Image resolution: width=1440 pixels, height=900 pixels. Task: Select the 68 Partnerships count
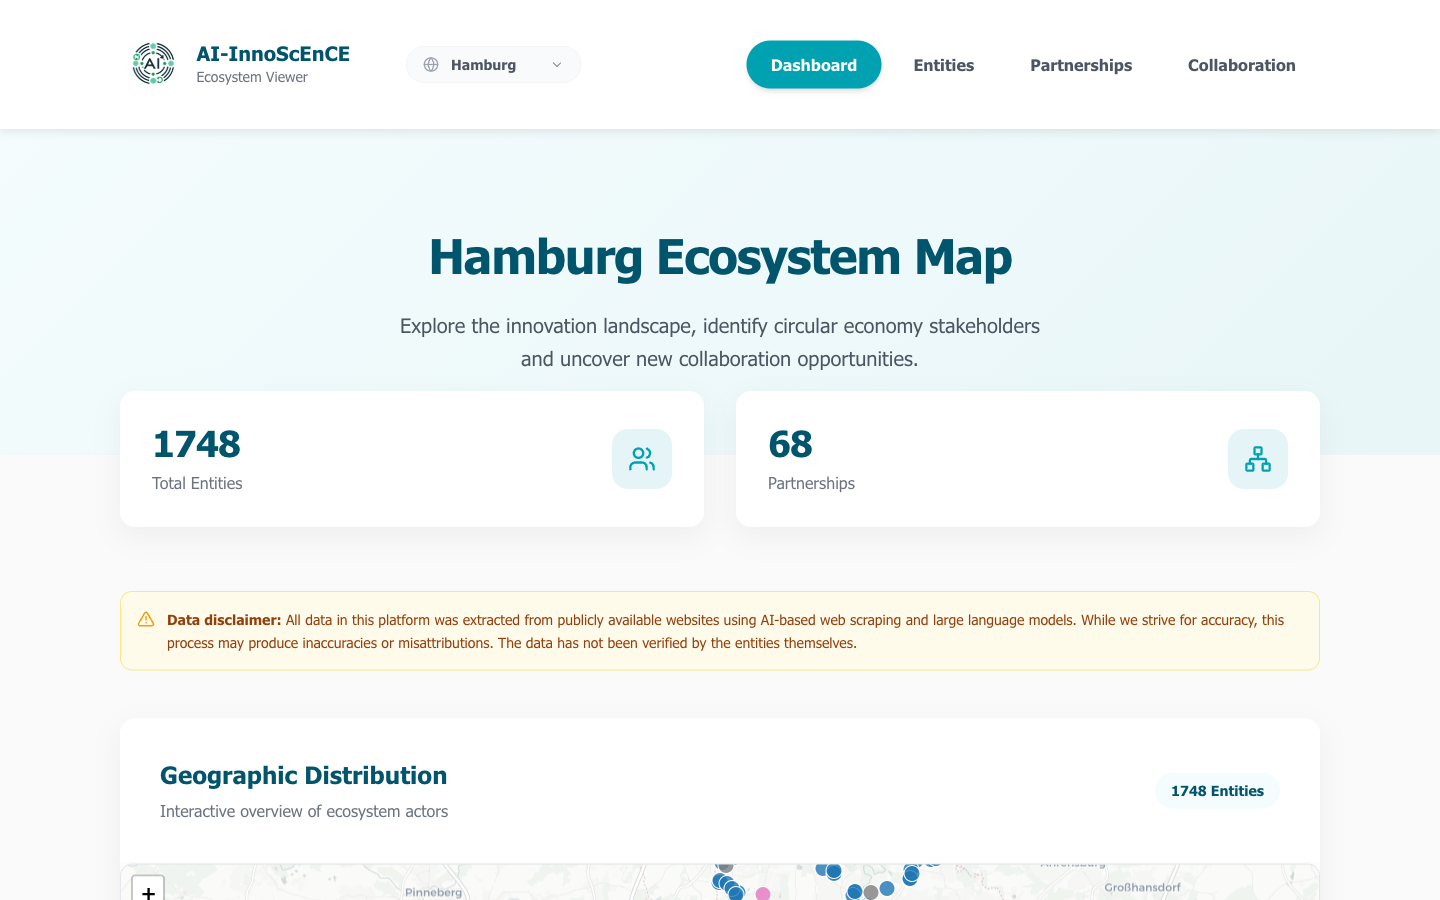tap(790, 444)
